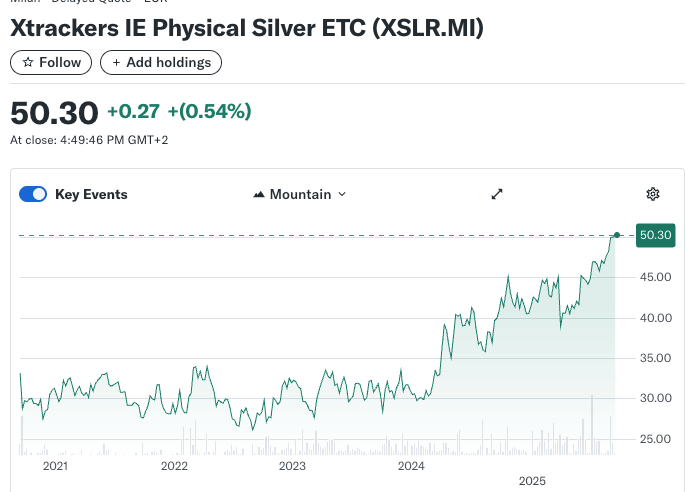Open chart settings gear

pos(653,194)
